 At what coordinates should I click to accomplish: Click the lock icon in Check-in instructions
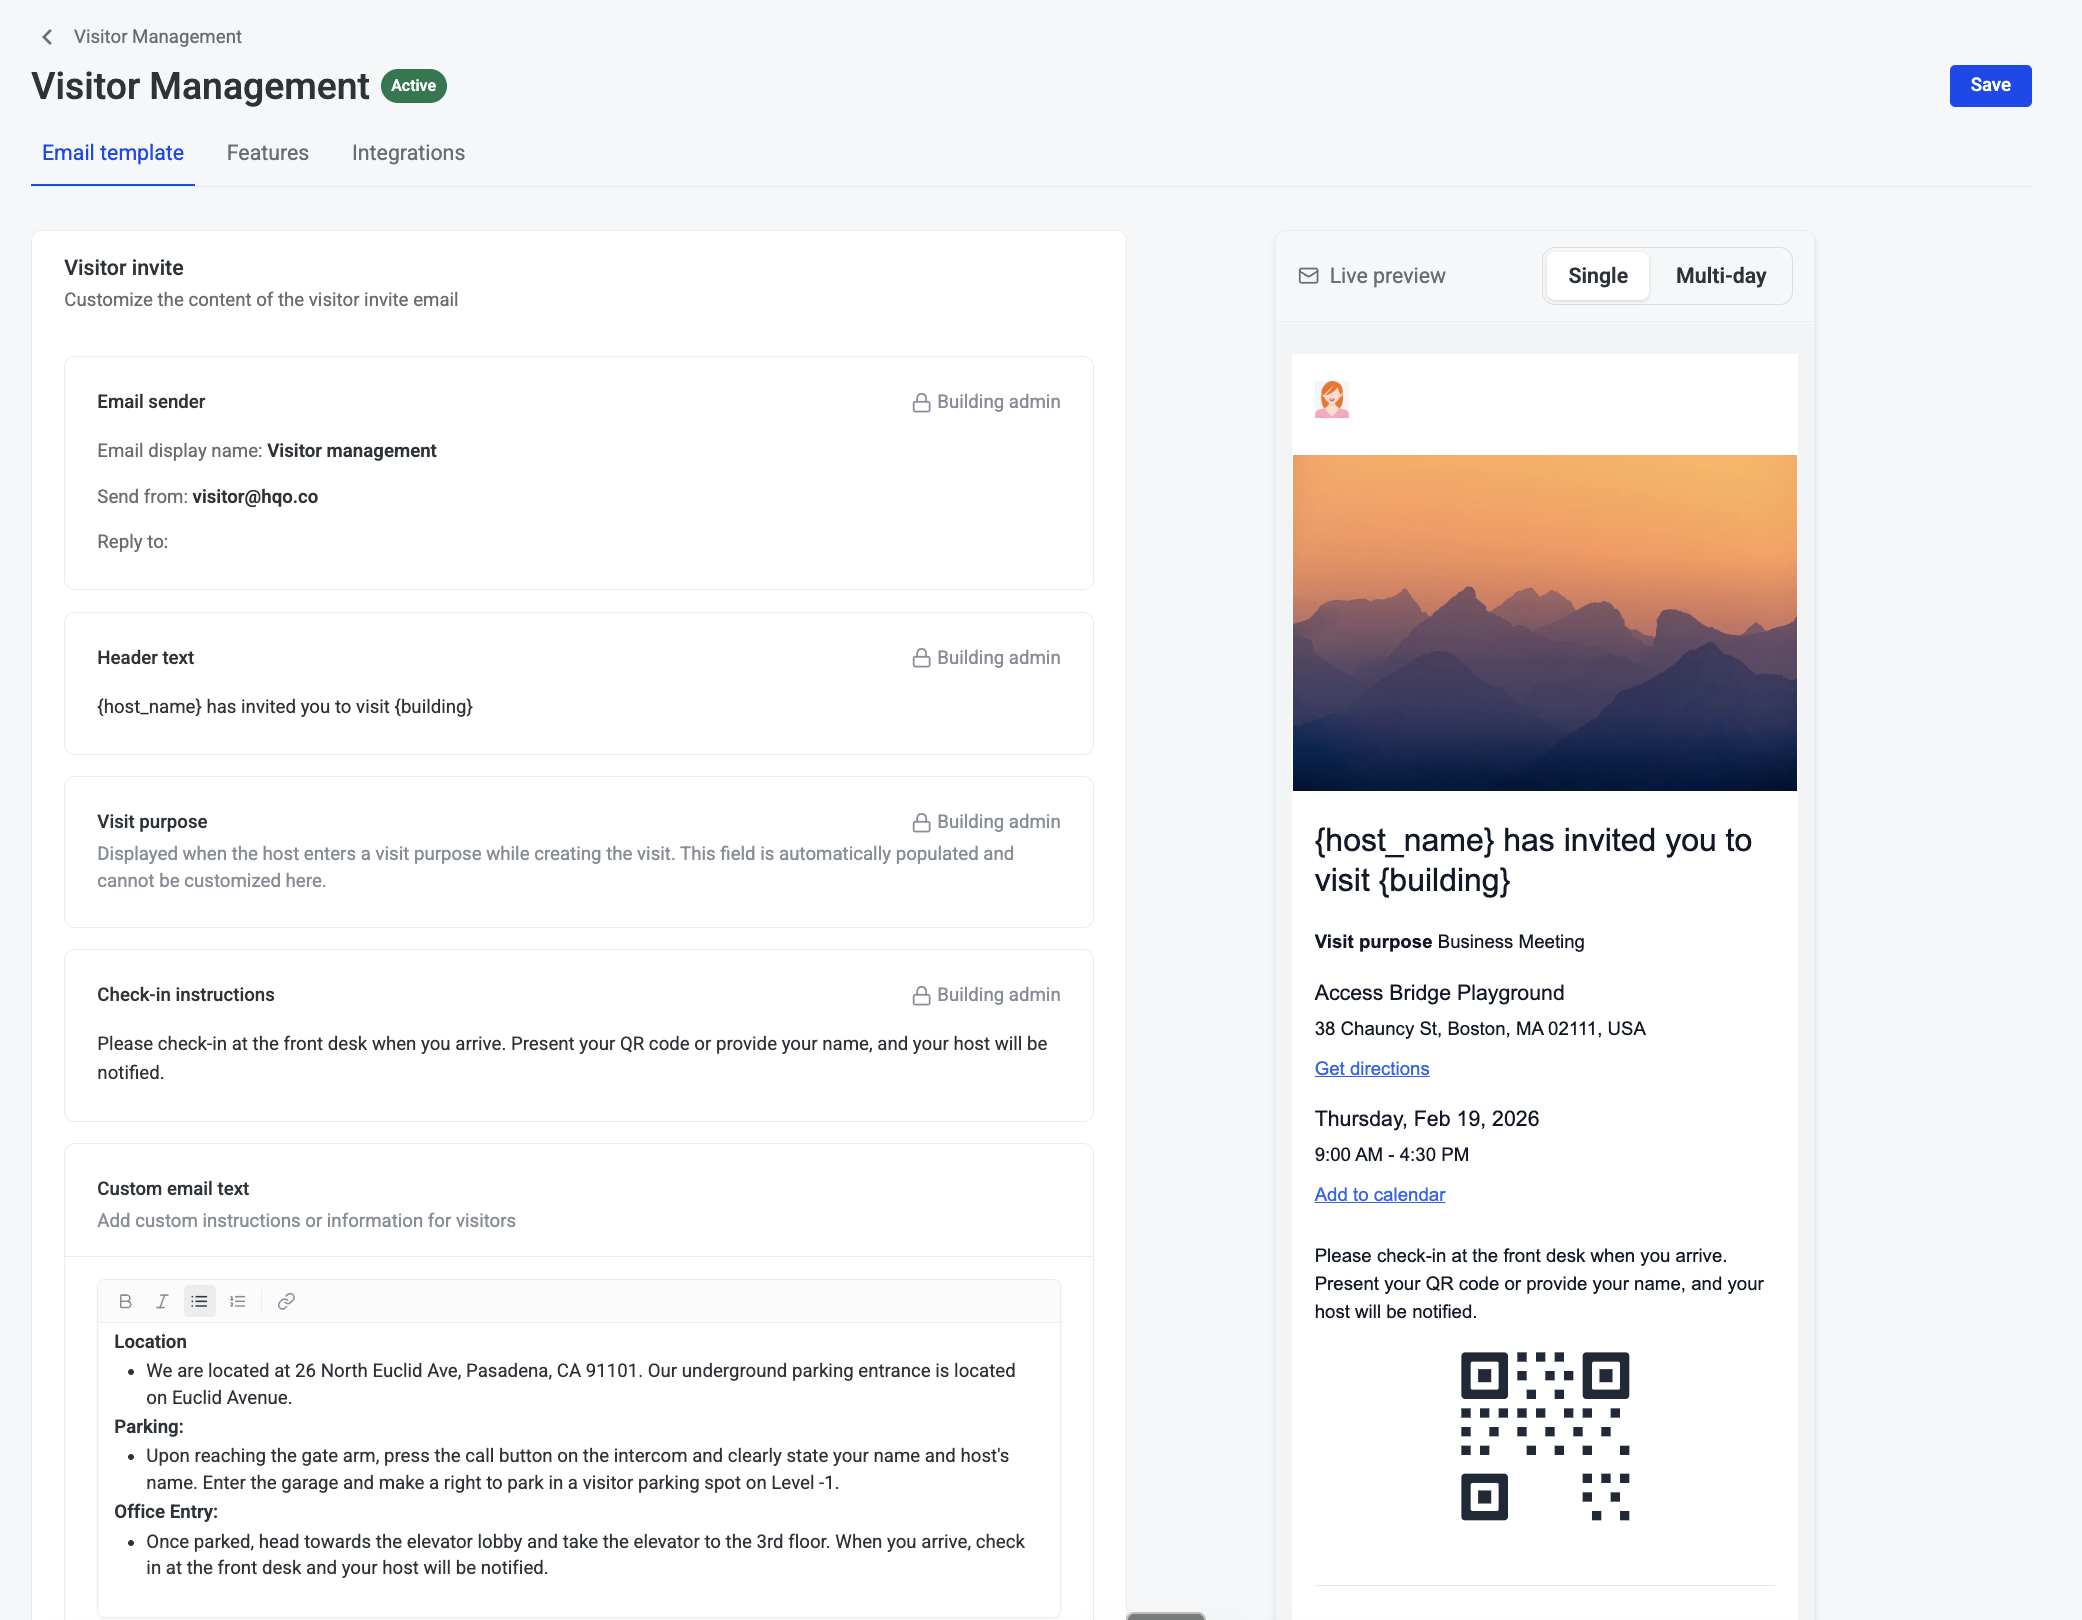tap(921, 995)
